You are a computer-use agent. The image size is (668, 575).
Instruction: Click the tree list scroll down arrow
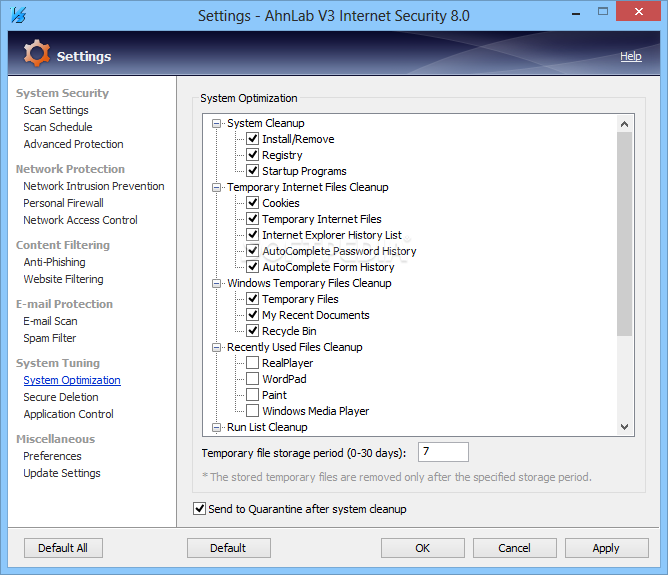[x=625, y=427]
